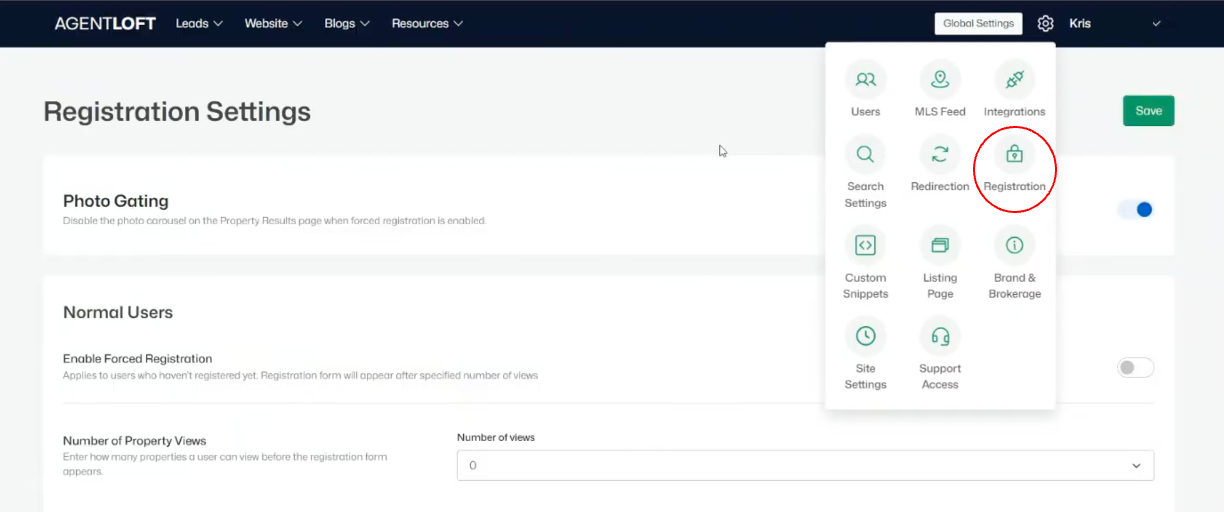Open the Listing Page icon
1224x512 pixels.
pos(940,245)
